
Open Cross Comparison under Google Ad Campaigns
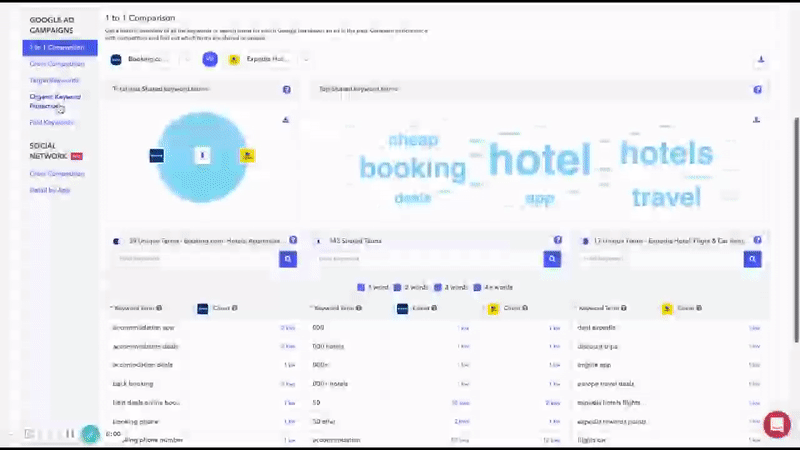pyautogui.click(x=57, y=64)
